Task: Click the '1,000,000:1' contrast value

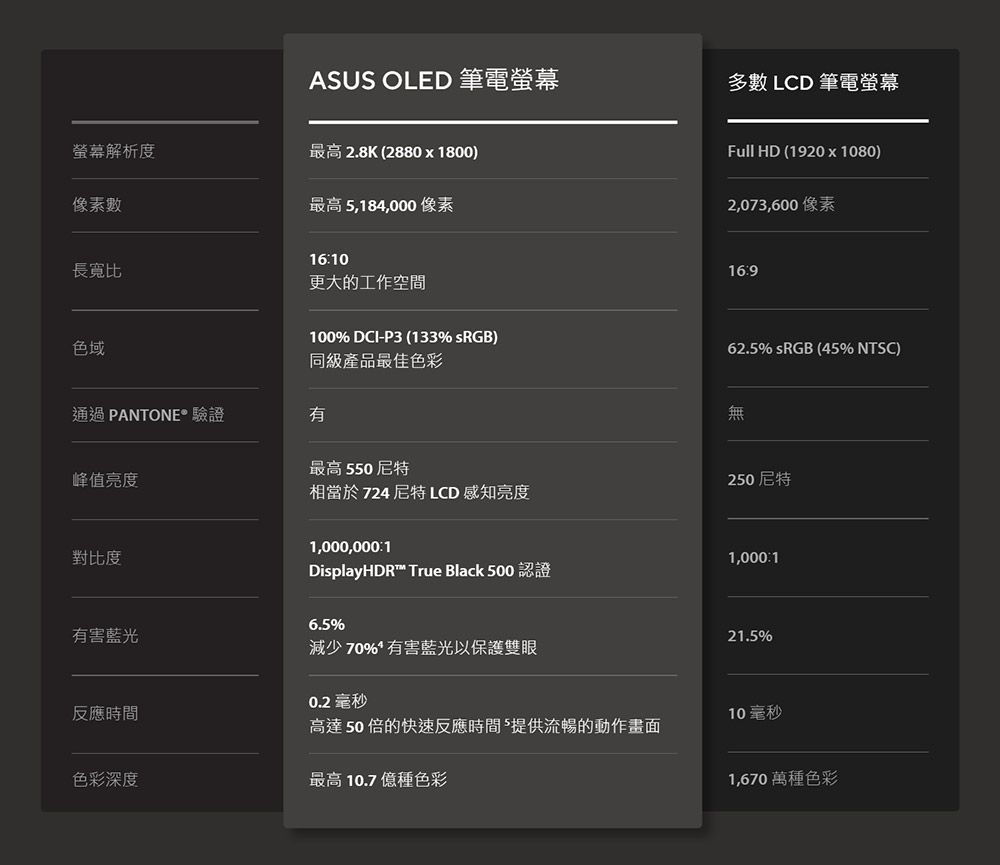Action: (x=350, y=547)
